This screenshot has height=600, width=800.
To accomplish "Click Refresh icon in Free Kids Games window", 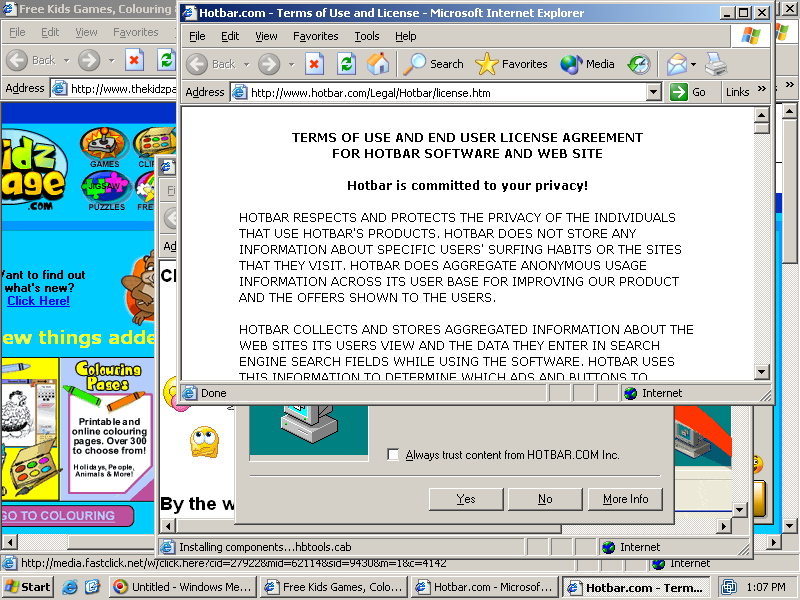I will 166,60.
